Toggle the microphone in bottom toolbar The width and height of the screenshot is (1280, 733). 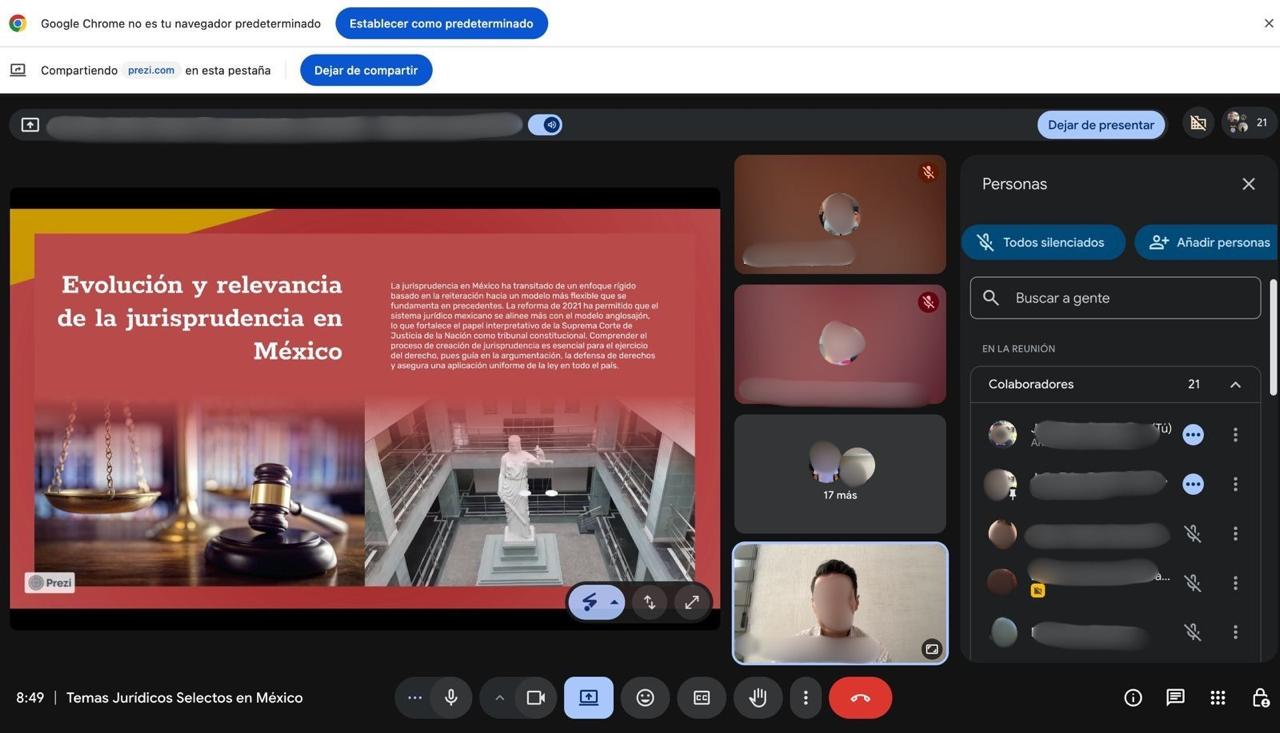451,698
